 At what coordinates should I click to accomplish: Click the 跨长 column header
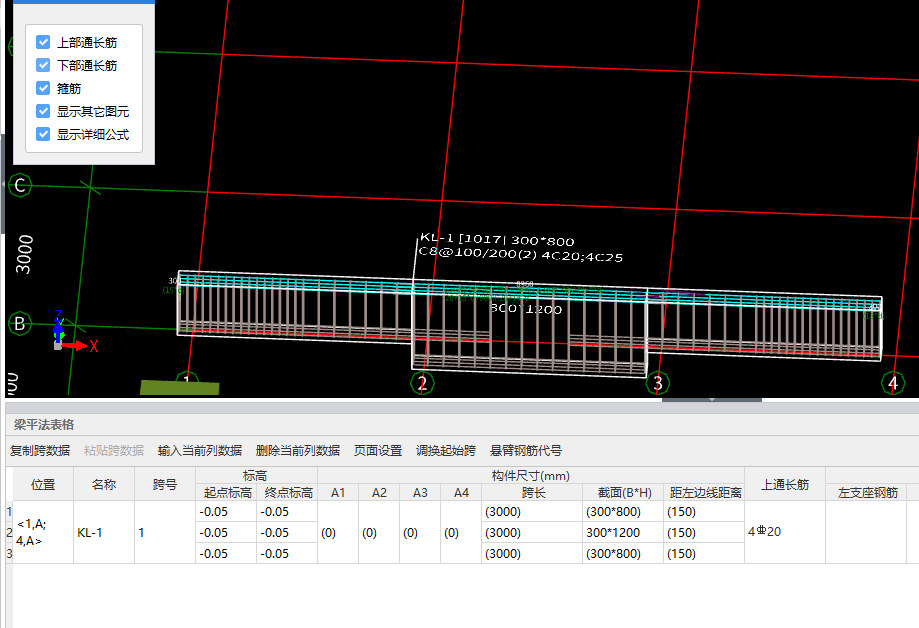(532, 493)
